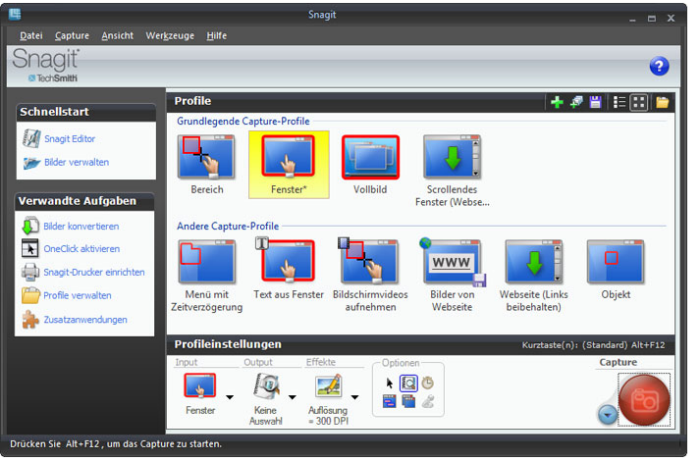Select Bildschirmvideos aufnehmen profile
Screen dimensions: 690x459
click(370, 275)
